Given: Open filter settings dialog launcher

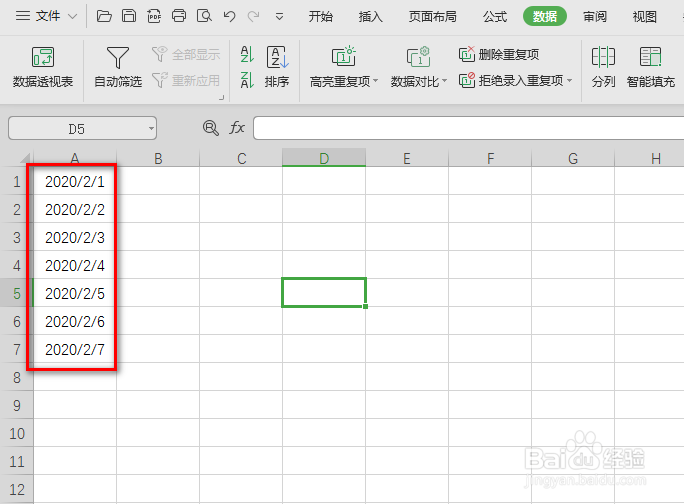Looking at the screenshot, I should 222,97.
